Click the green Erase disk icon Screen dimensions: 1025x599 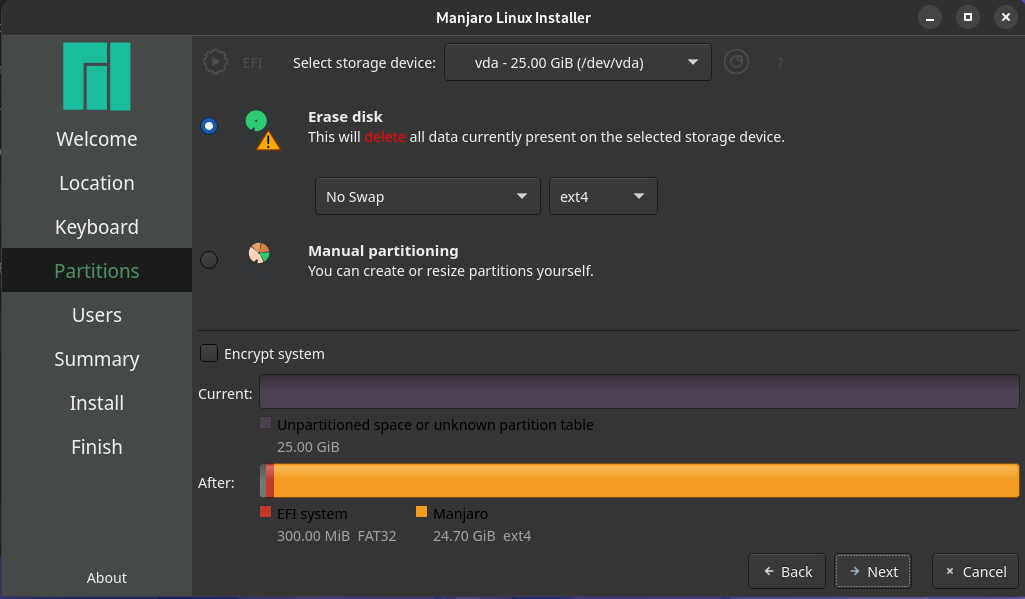point(257,121)
